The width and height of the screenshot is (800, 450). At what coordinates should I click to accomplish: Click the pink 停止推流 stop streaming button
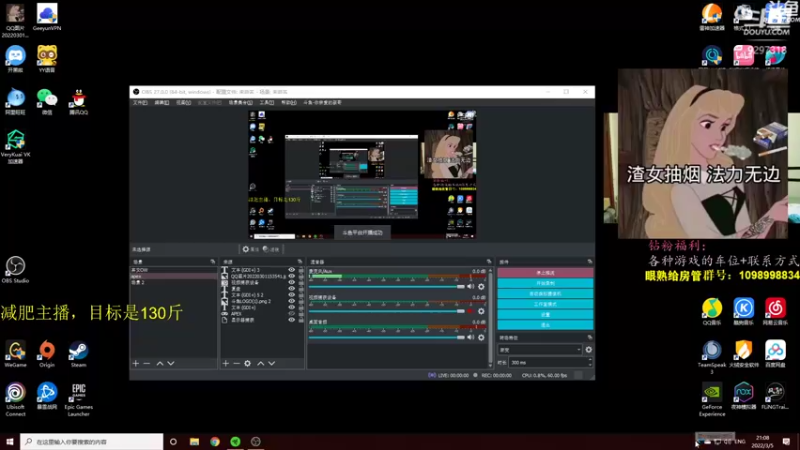click(545, 273)
